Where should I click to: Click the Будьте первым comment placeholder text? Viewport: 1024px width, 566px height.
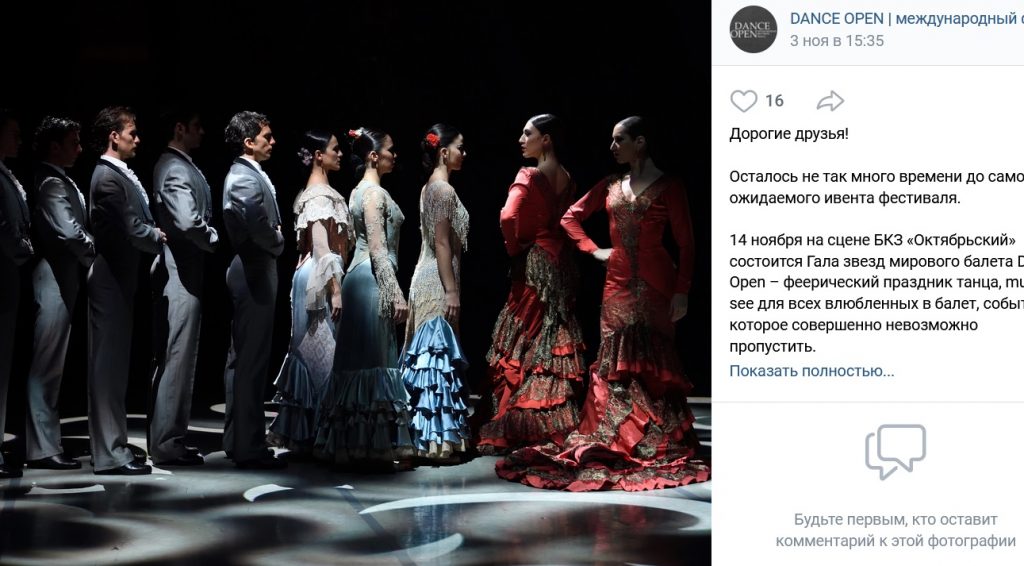pyautogui.click(x=895, y=530)
